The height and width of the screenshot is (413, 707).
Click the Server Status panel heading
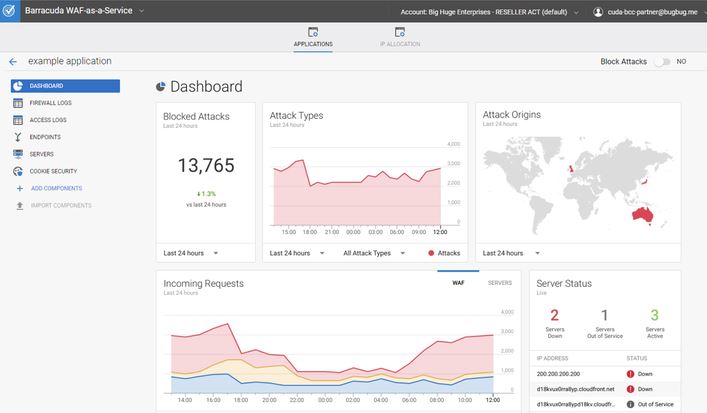coord(564,284)
